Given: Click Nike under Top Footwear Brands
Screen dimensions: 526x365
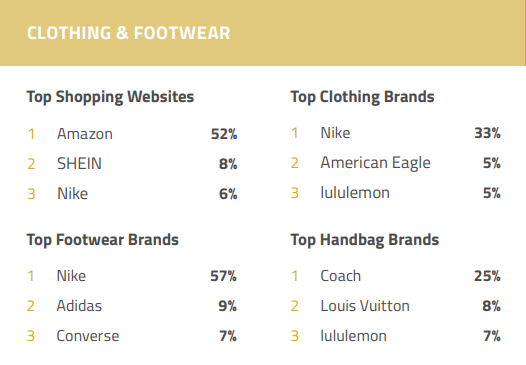Looking at the screenshot, I should [x=71, y=276].
